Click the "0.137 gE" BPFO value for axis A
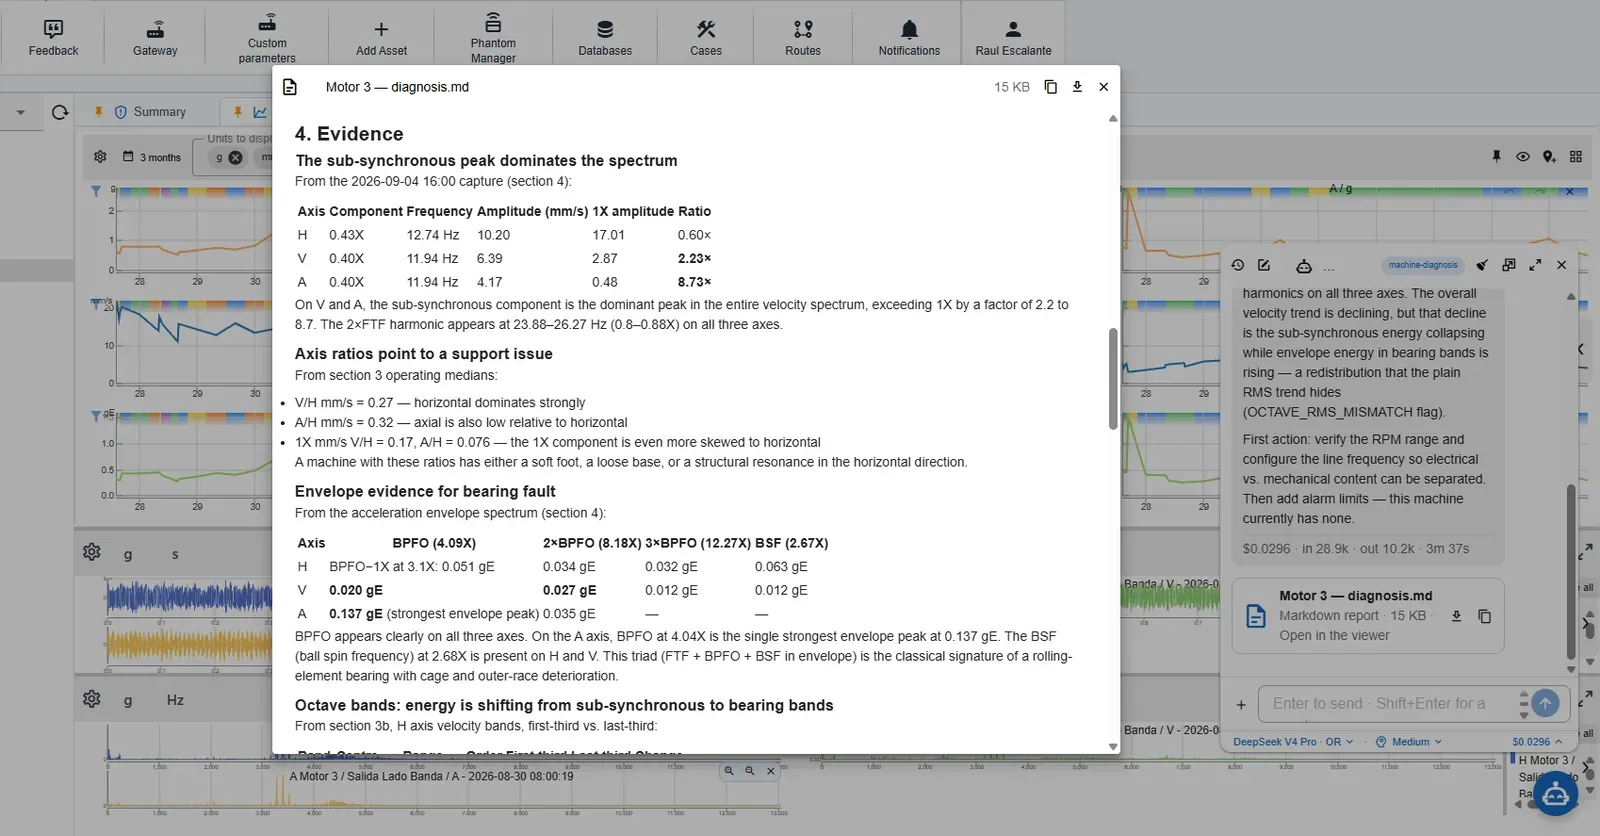This screenshot has width=1600, height=836. 356,614
